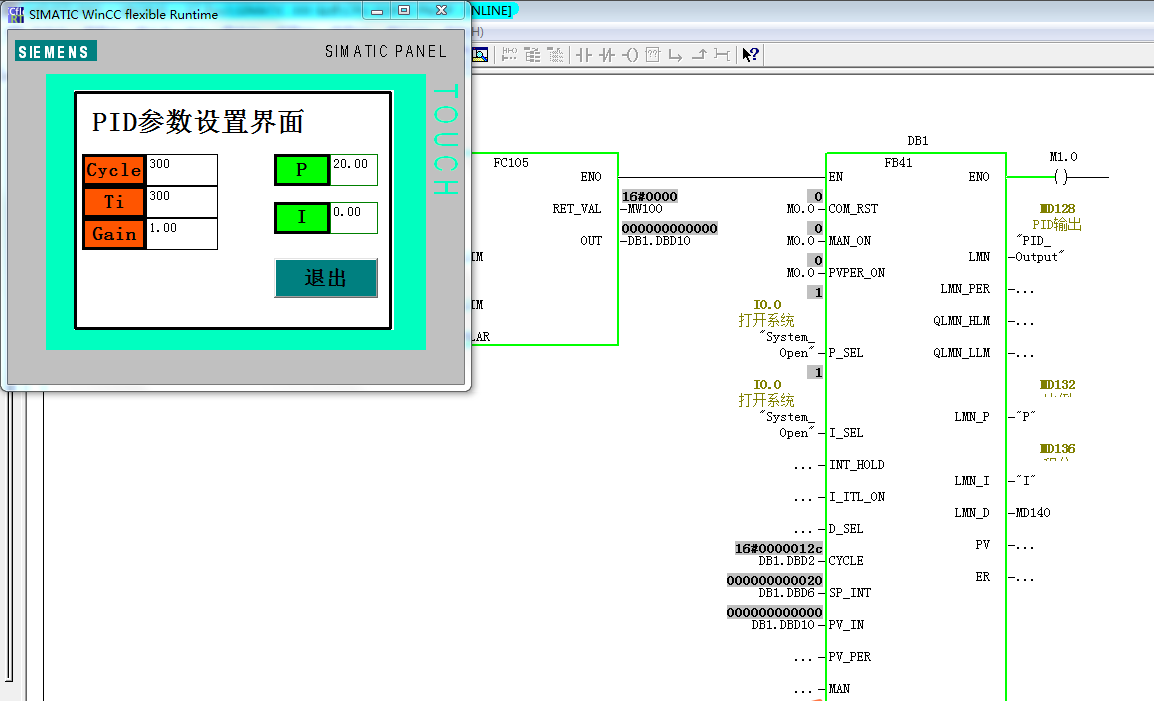Click the DB1.DBD6 address at SP_INT

click(x=787, y=593)
